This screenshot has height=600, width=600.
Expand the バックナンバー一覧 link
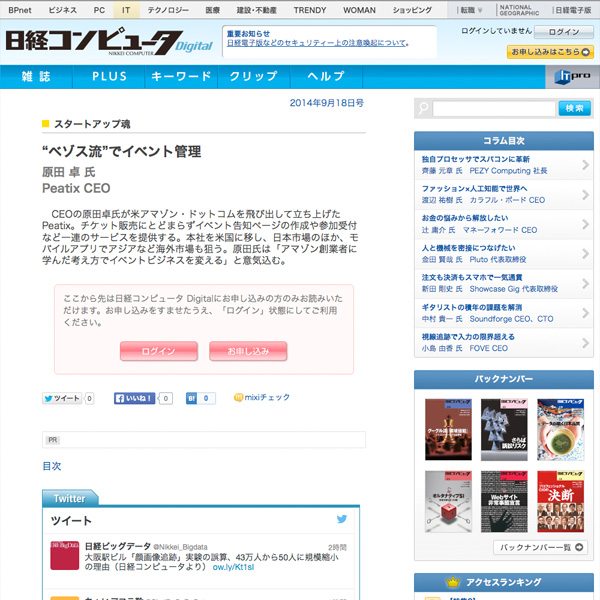pyautogui.click(x=541, y=547)
